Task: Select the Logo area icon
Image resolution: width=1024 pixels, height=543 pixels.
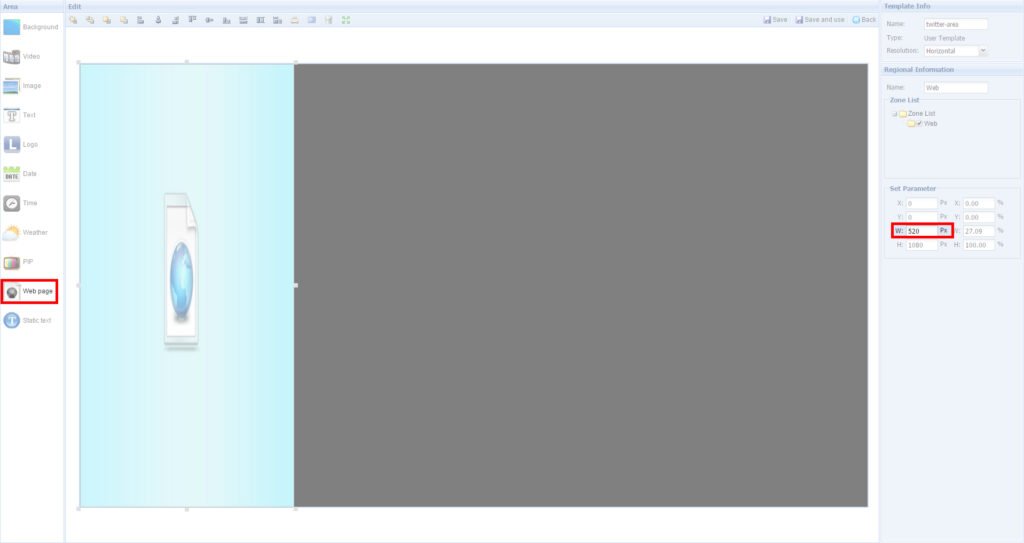Action: [x=29, y=145]
